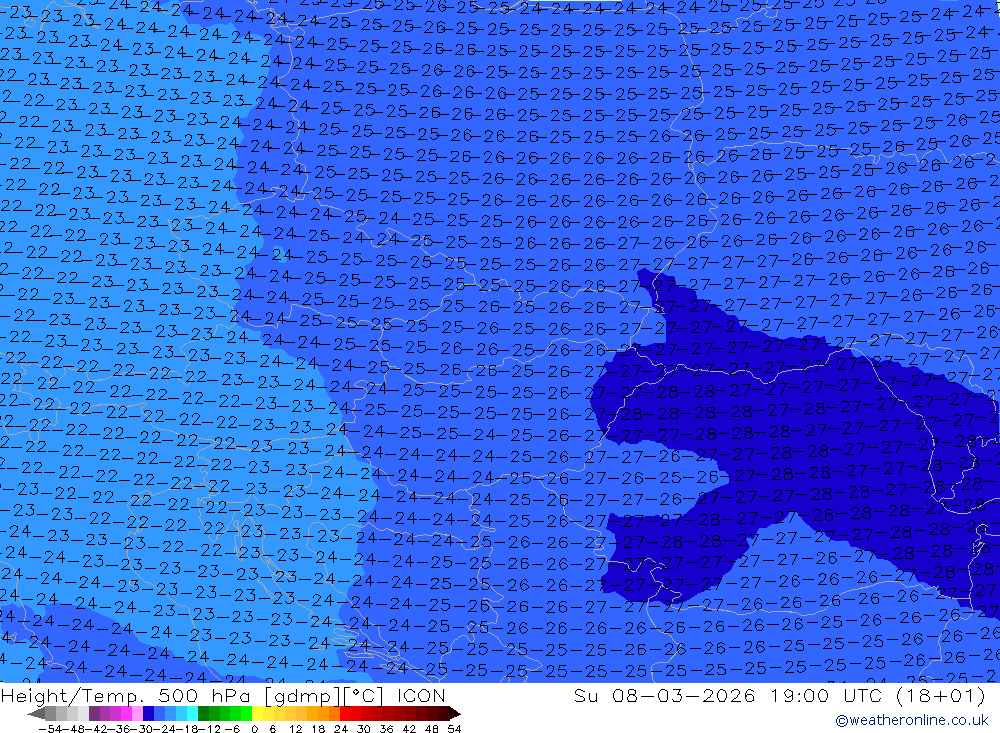Image resolution: width=1000 pixels, height=733 pixels.
Task: Click the darkest green legend swatch at -18
Action: [x=203, y=713]
